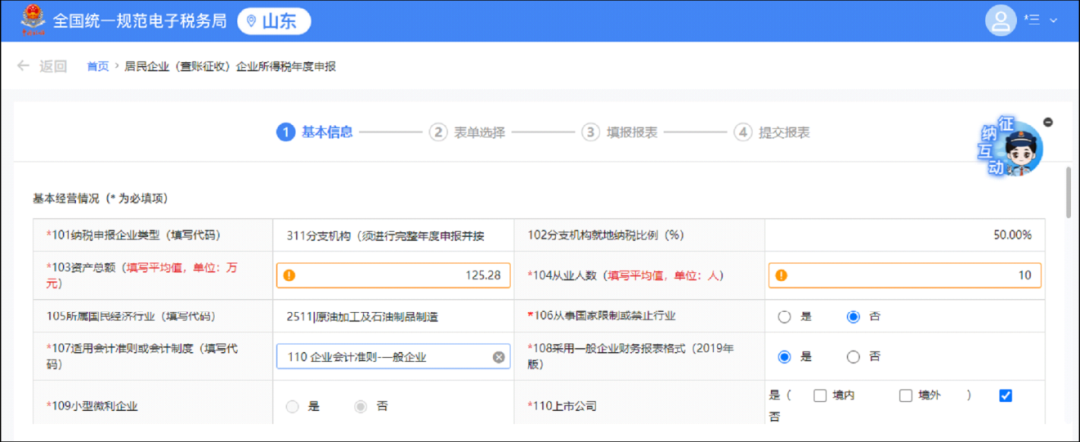This screenshot has height=442, width=1080.
Task: Click the 2511|原油加工及石油制品制造 industry value
Action: (363, 317)
